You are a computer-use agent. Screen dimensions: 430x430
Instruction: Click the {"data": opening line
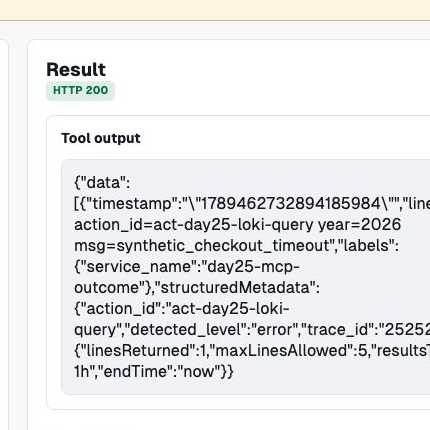pos(102,183)
